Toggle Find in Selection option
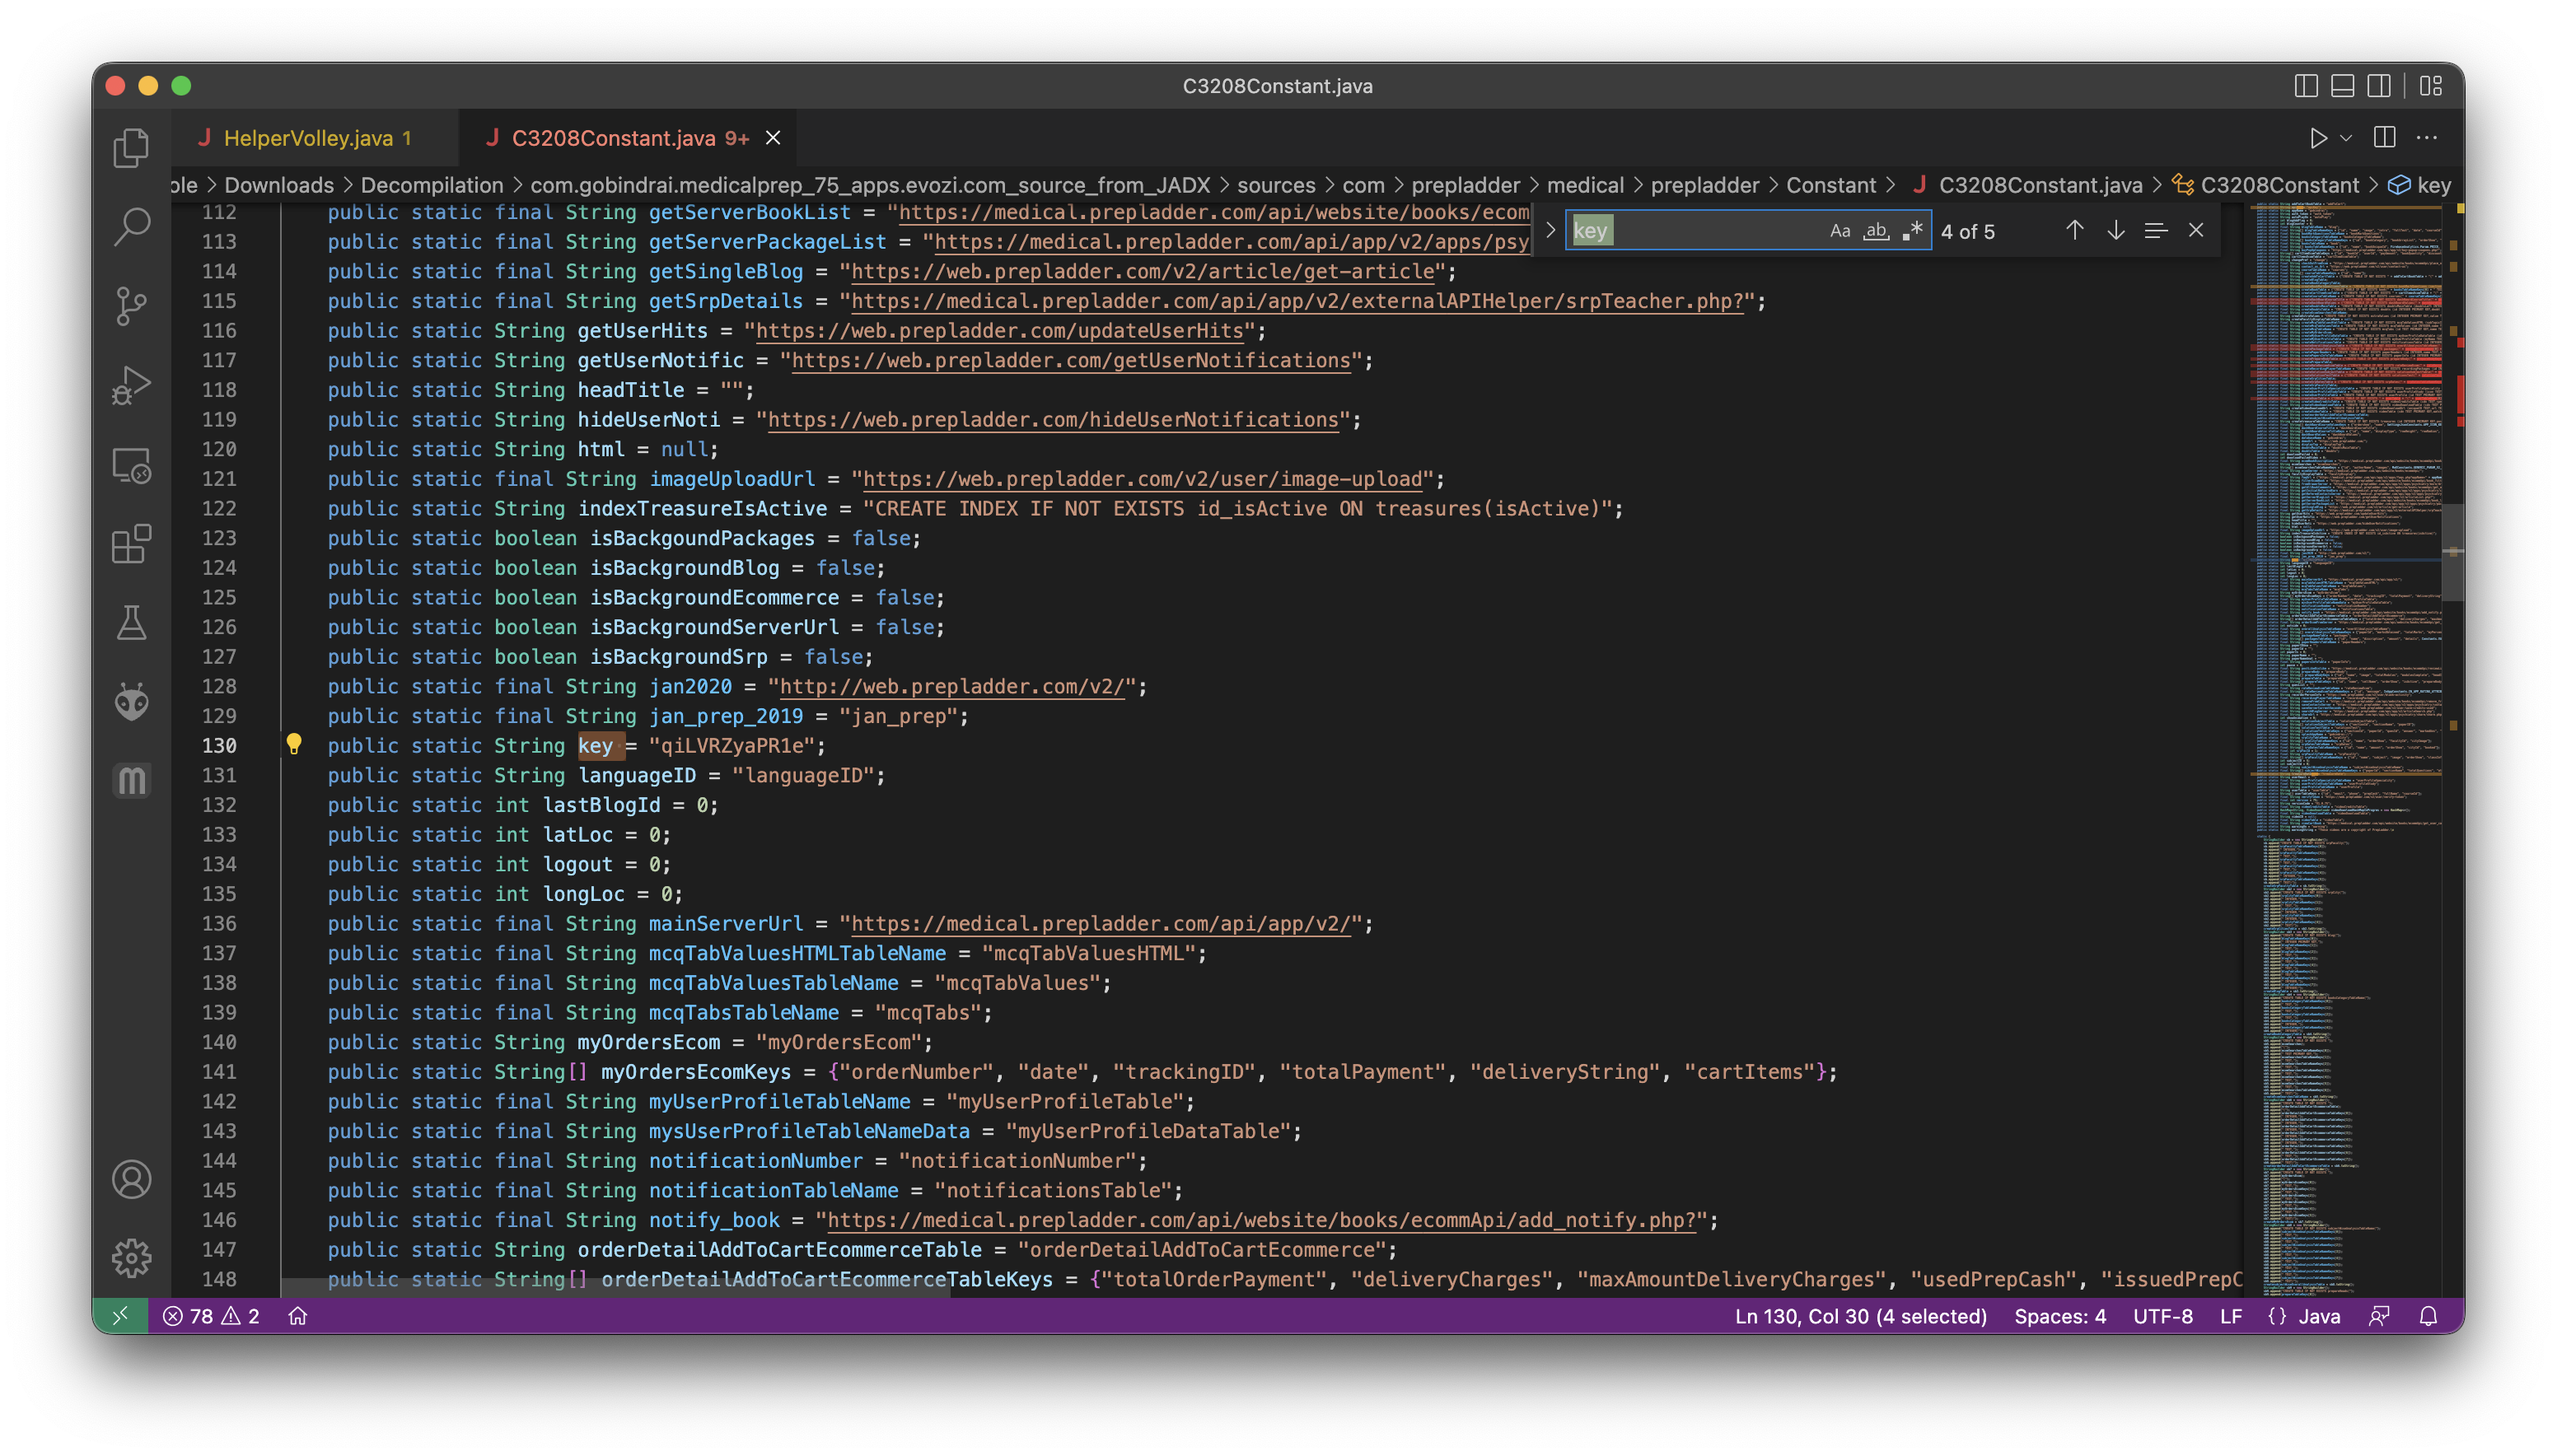2557x1456 pixels. point(2156,231)
